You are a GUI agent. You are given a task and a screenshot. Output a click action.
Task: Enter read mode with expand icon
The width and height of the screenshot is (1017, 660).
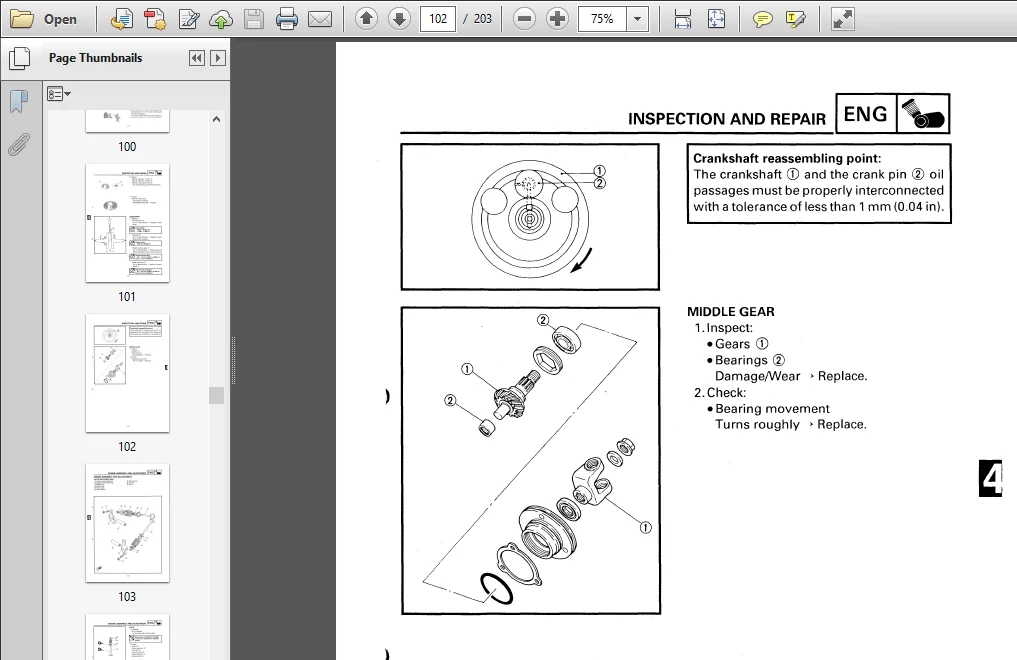pyautogui.click(x=842, y=19)
